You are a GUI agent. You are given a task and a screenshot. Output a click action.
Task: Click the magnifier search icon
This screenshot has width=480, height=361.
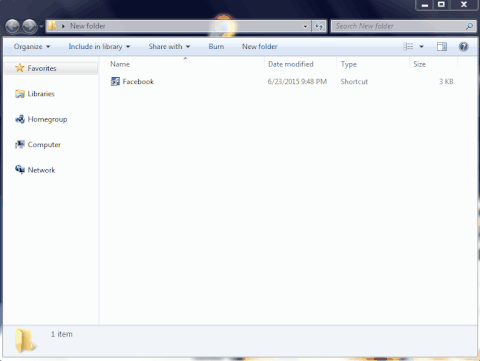tap(469, 26)
